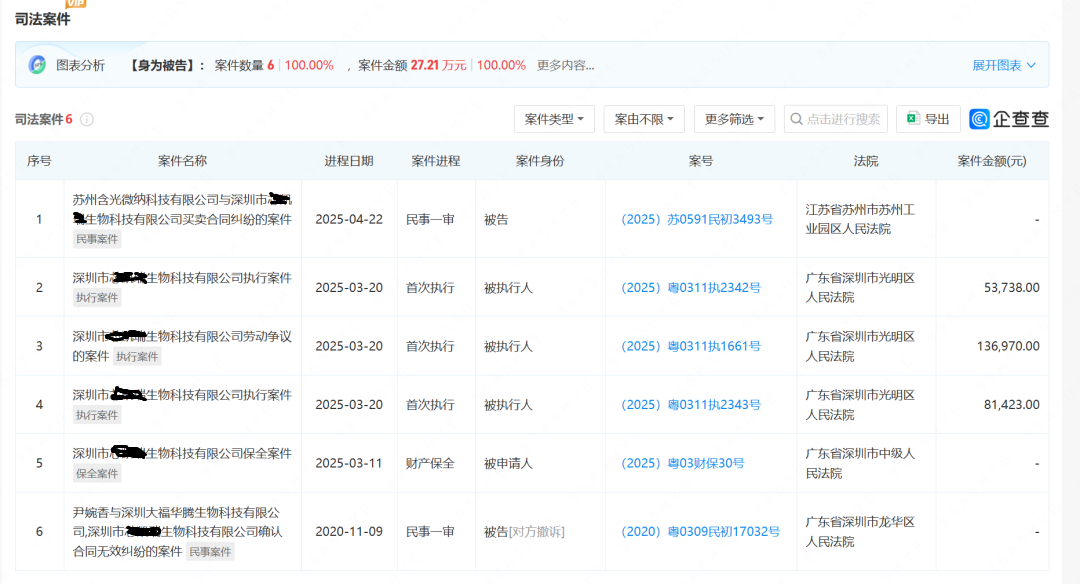Open case number 粤0309民初17032号
This screenshot has width=1080, height=584.
700,531
